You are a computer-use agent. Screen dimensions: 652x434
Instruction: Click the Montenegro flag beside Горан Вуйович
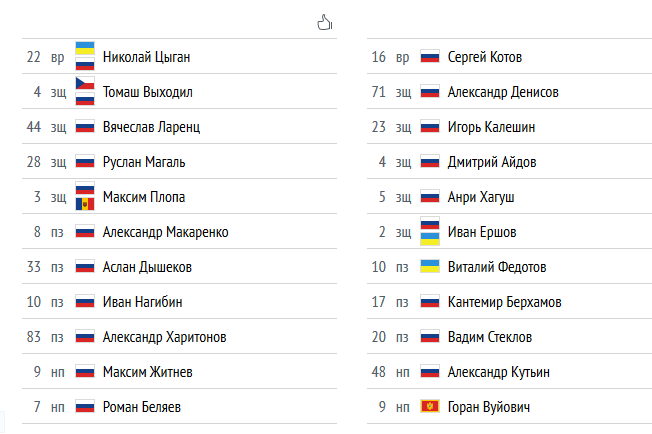430,407
